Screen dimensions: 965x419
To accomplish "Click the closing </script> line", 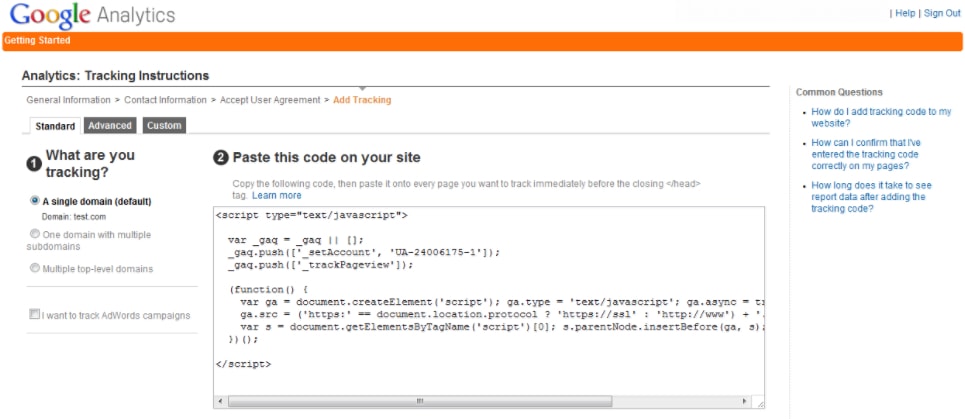I will pyautogui.click(x=243, y=364).
